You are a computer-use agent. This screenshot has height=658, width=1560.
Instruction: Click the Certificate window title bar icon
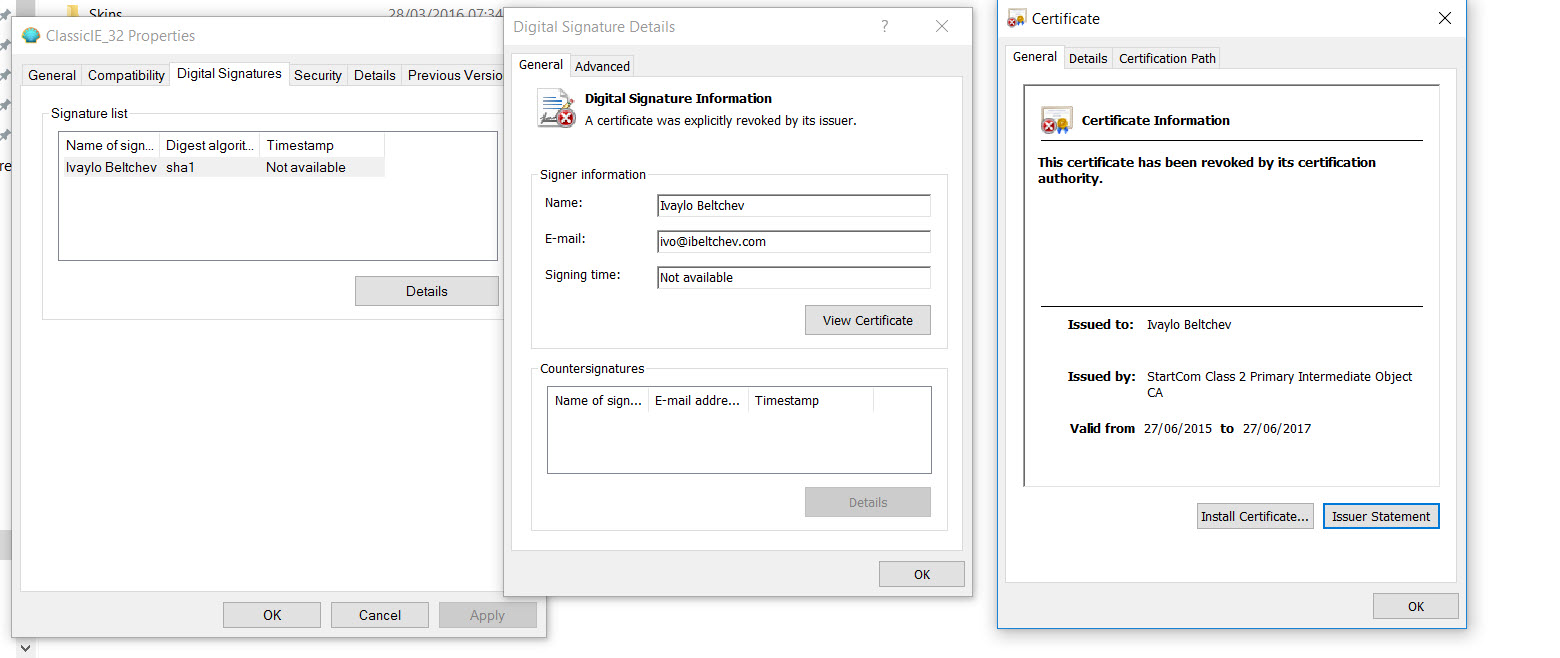pyautogui.click(x=1017, y=19)
